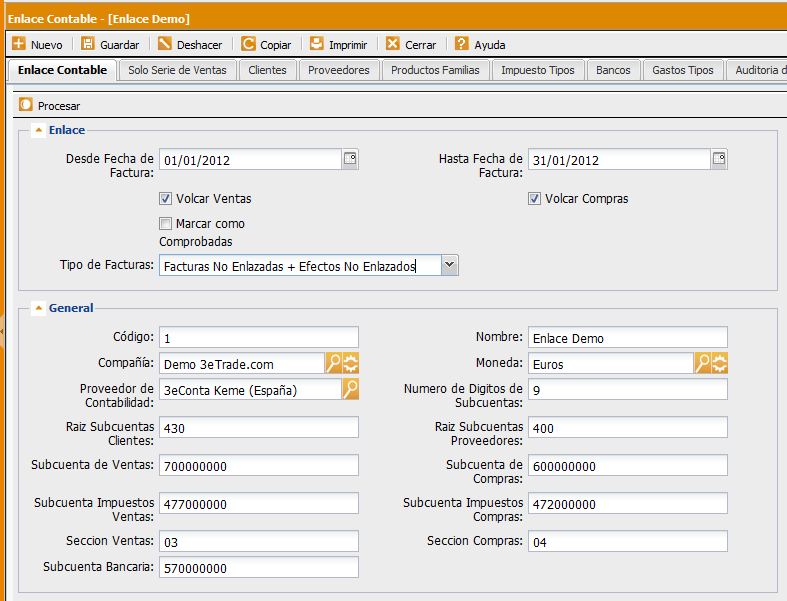
Task: Click the Compañía field
Action: (x=242, y=364)
